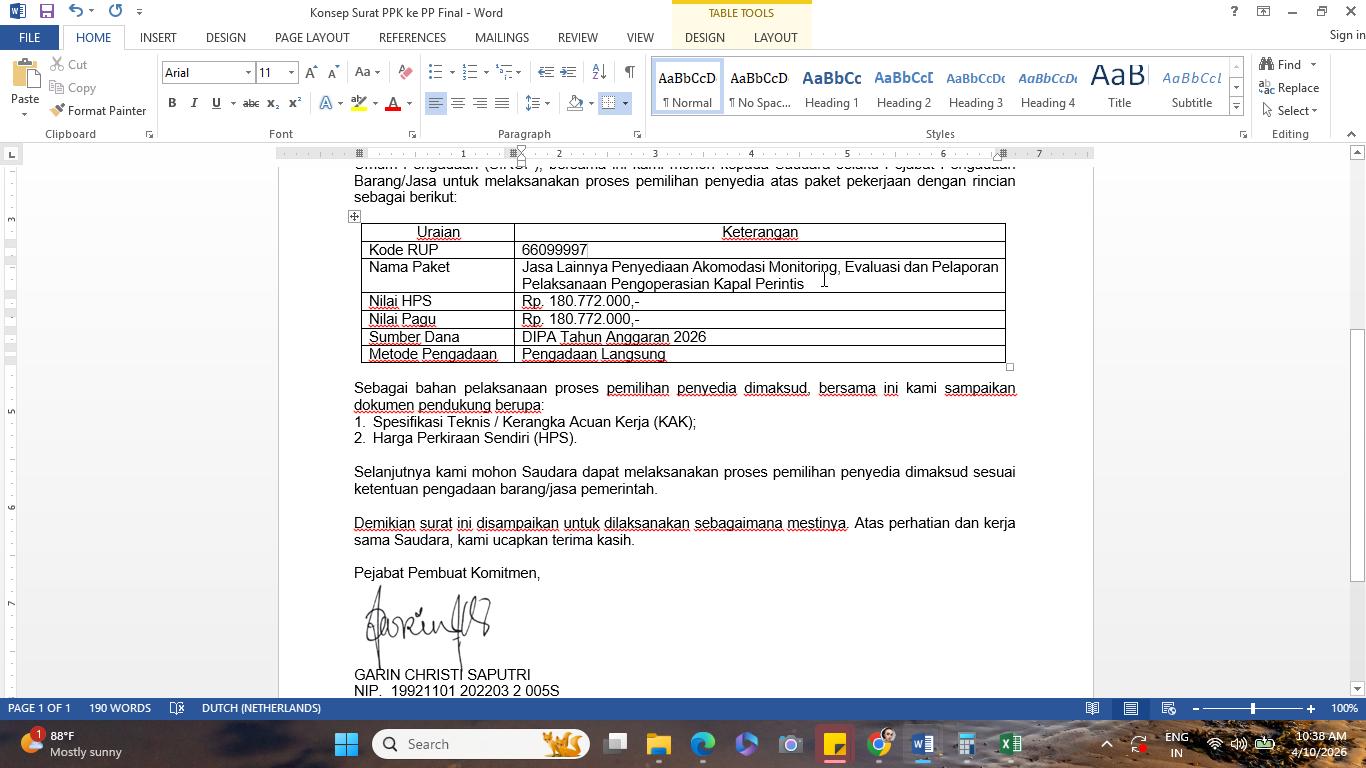
Task: Open the bullets list dropdown
Action: click(x=452, y=73)
